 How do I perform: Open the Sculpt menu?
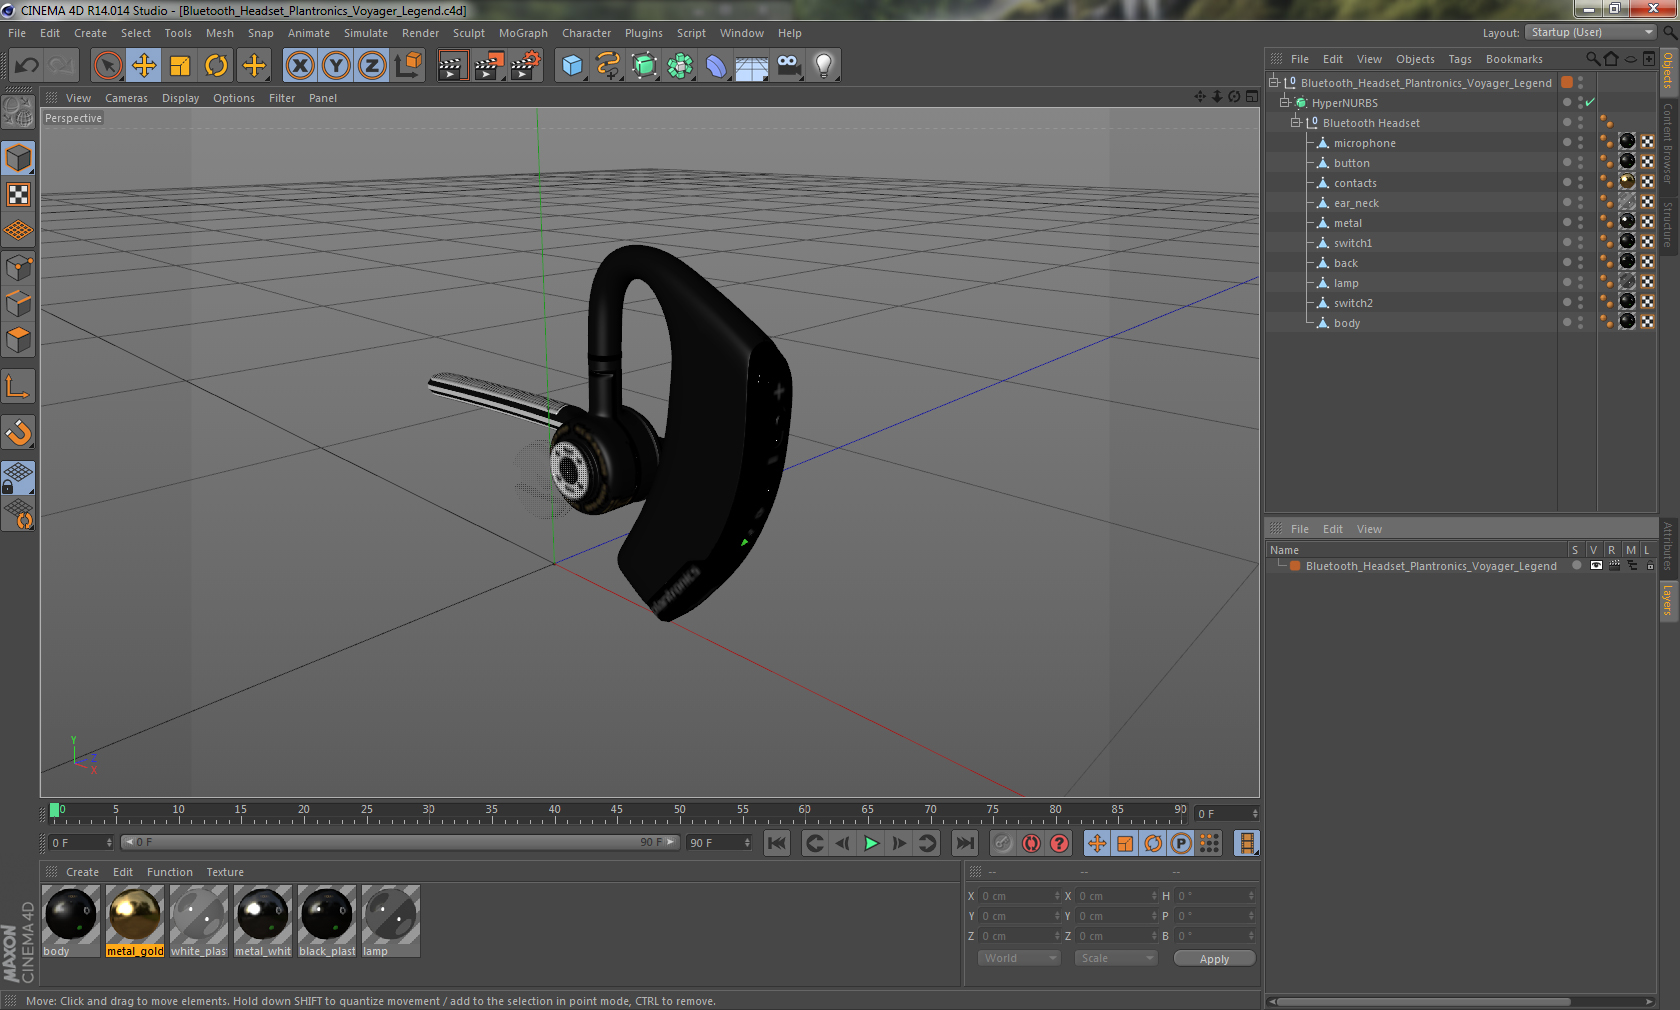pos(468,33)
